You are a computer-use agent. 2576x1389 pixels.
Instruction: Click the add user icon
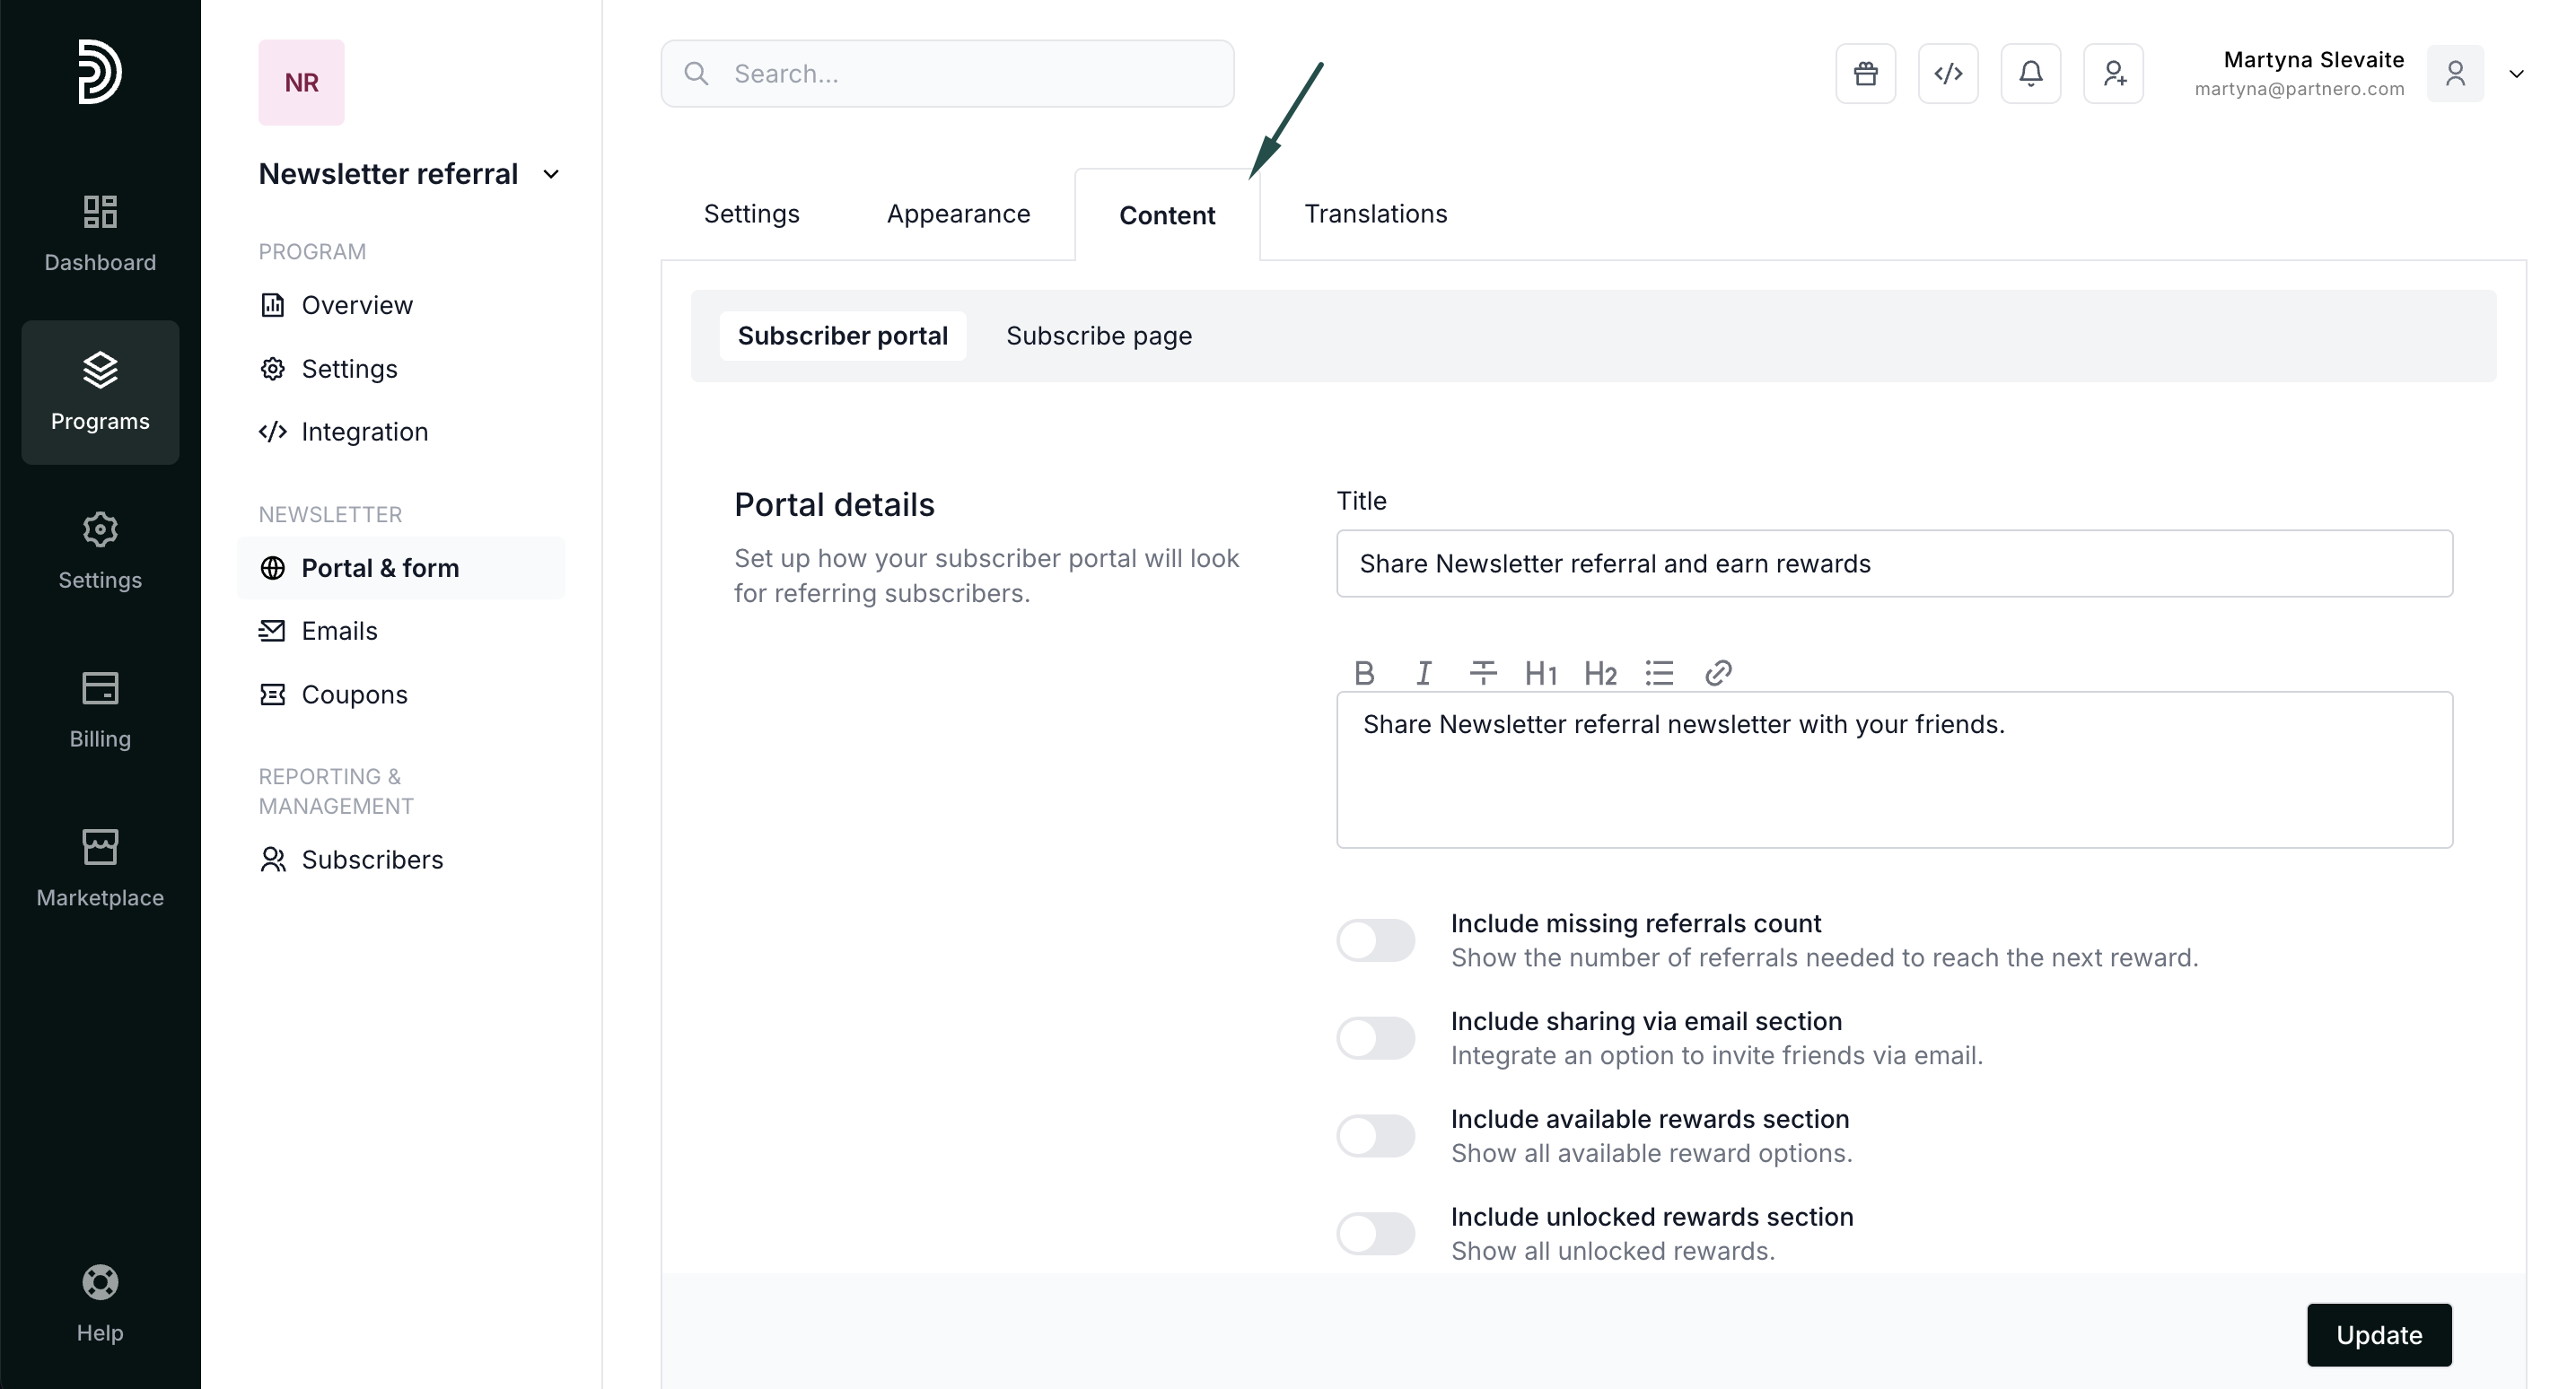point(2113,73)
